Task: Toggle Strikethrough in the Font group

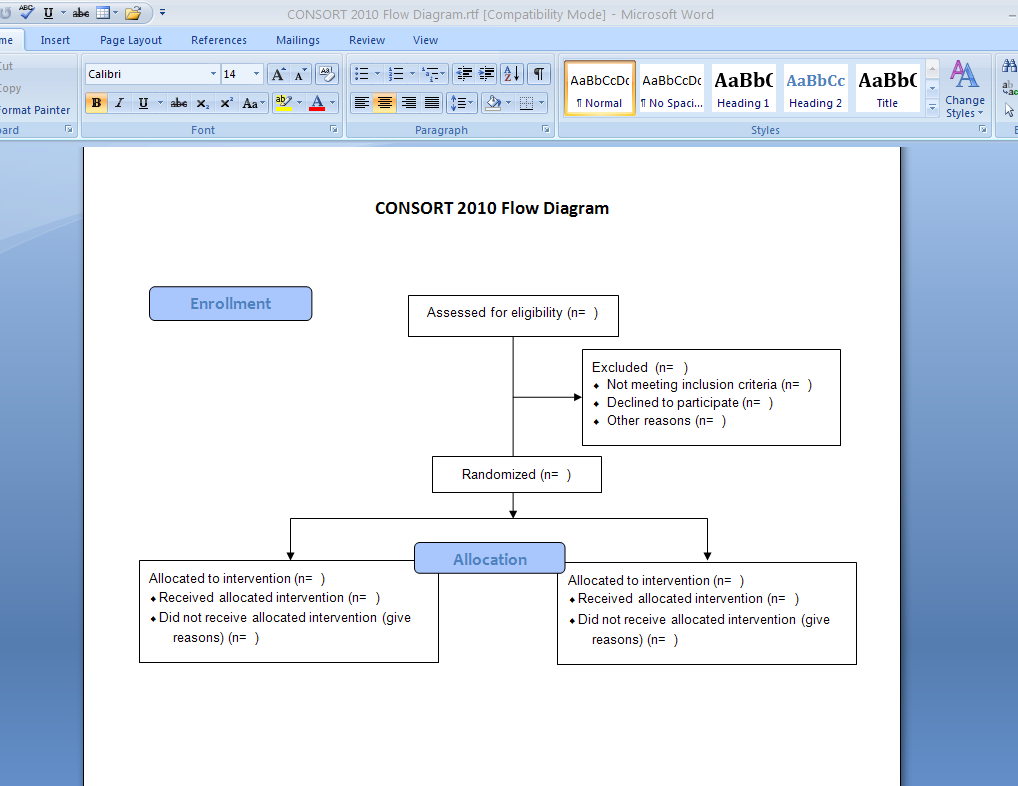Action: coord(179,103)
